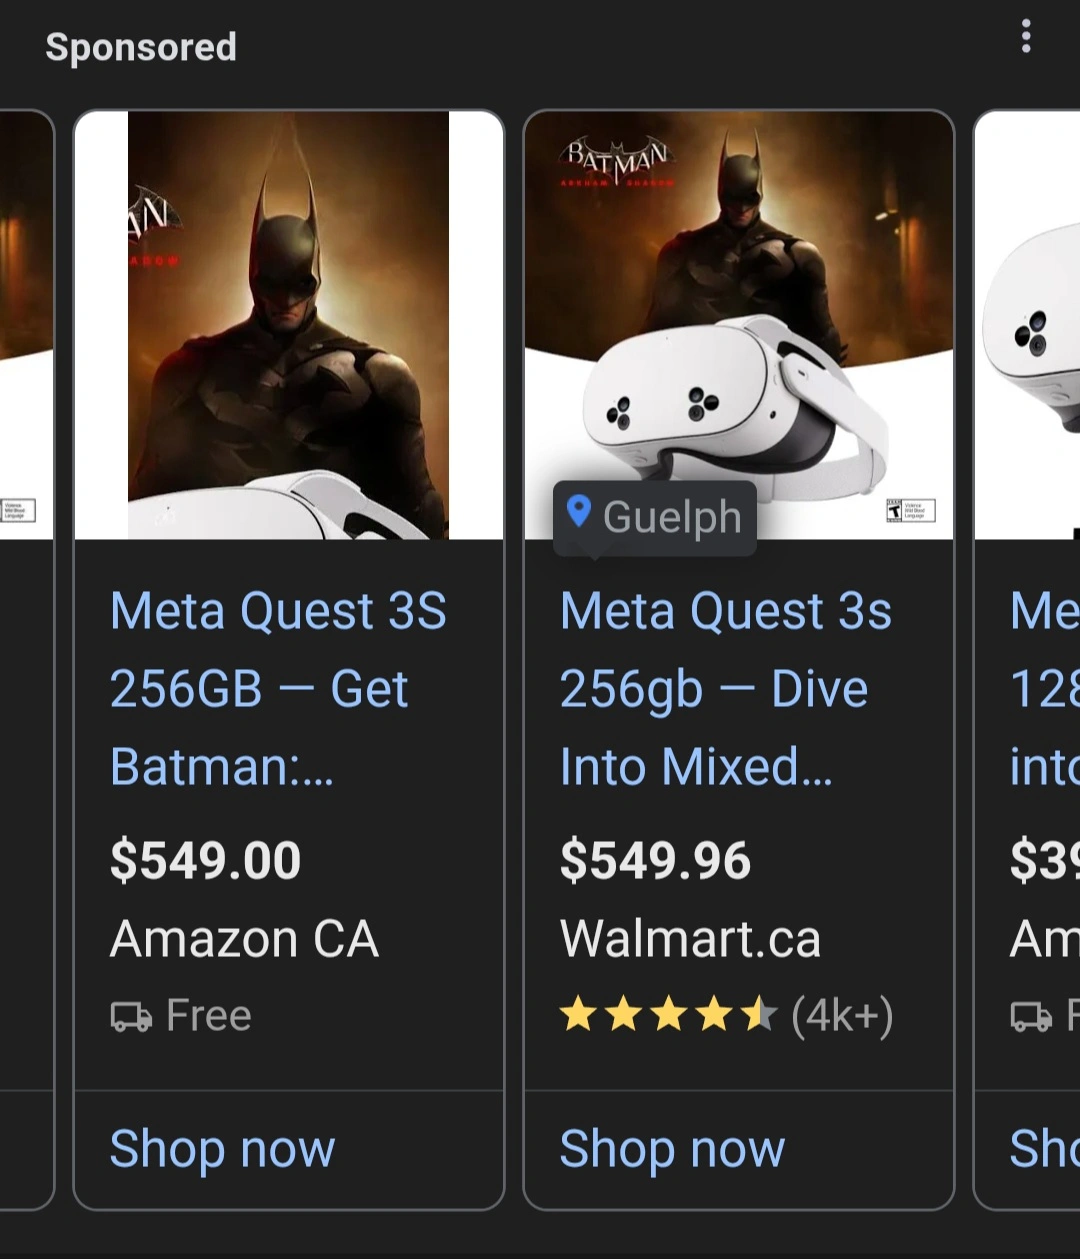Select the Walmart.ca seller name
This screenshot has height=1259, width=1080.
(690, 939)
